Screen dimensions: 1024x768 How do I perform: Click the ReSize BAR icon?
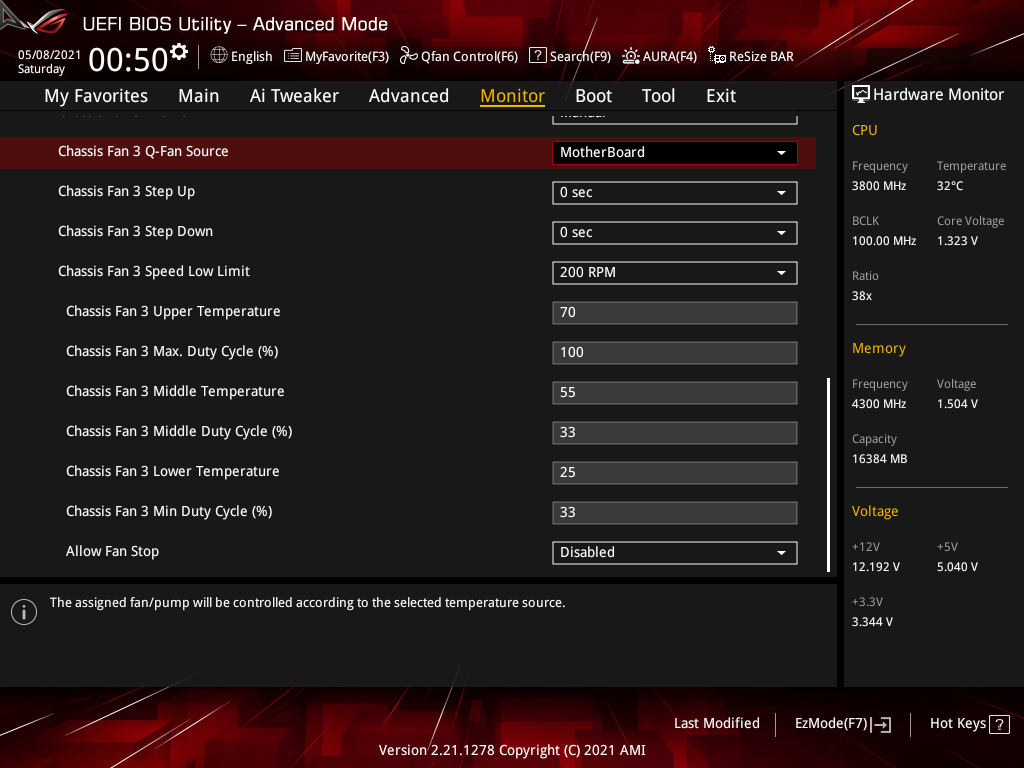717,56
